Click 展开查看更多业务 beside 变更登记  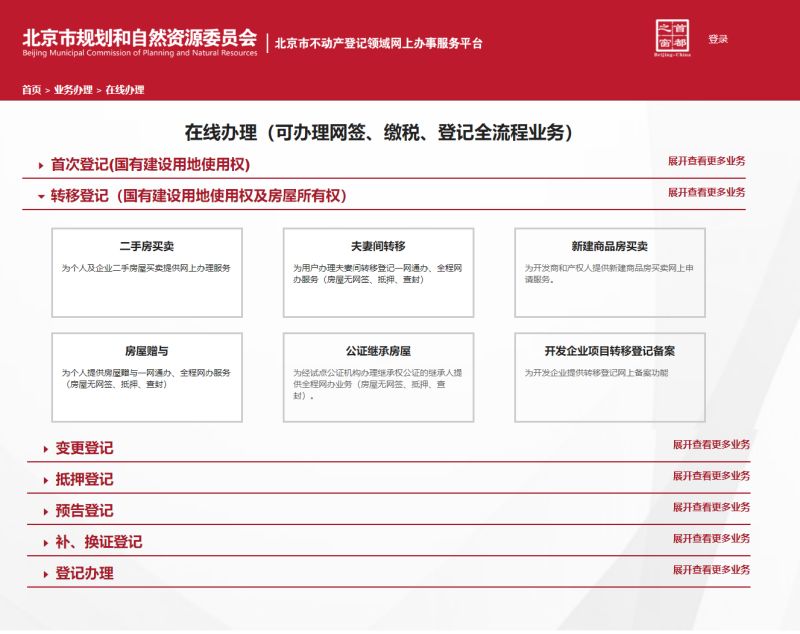point(711,445)
